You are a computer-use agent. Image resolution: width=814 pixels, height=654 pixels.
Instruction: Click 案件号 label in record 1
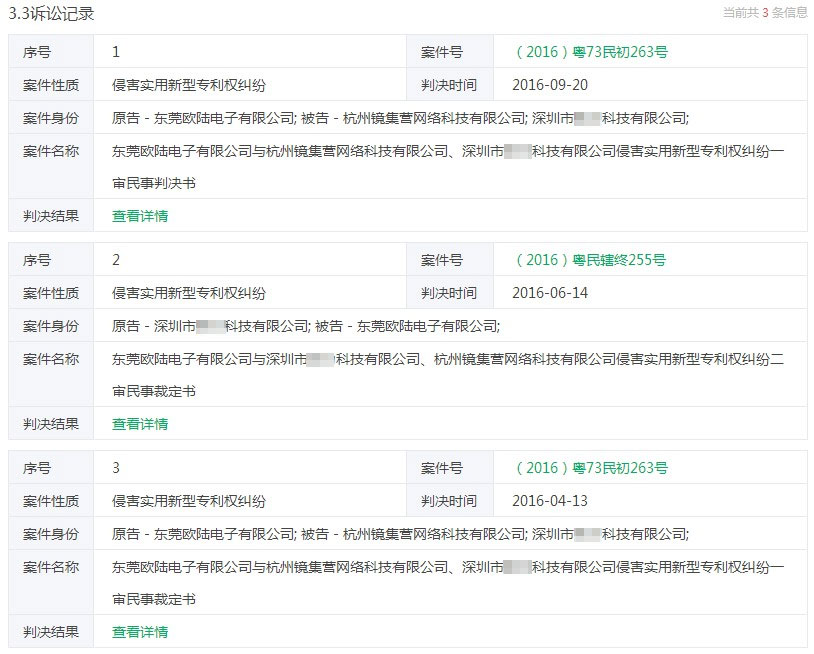tap(442, 52)
